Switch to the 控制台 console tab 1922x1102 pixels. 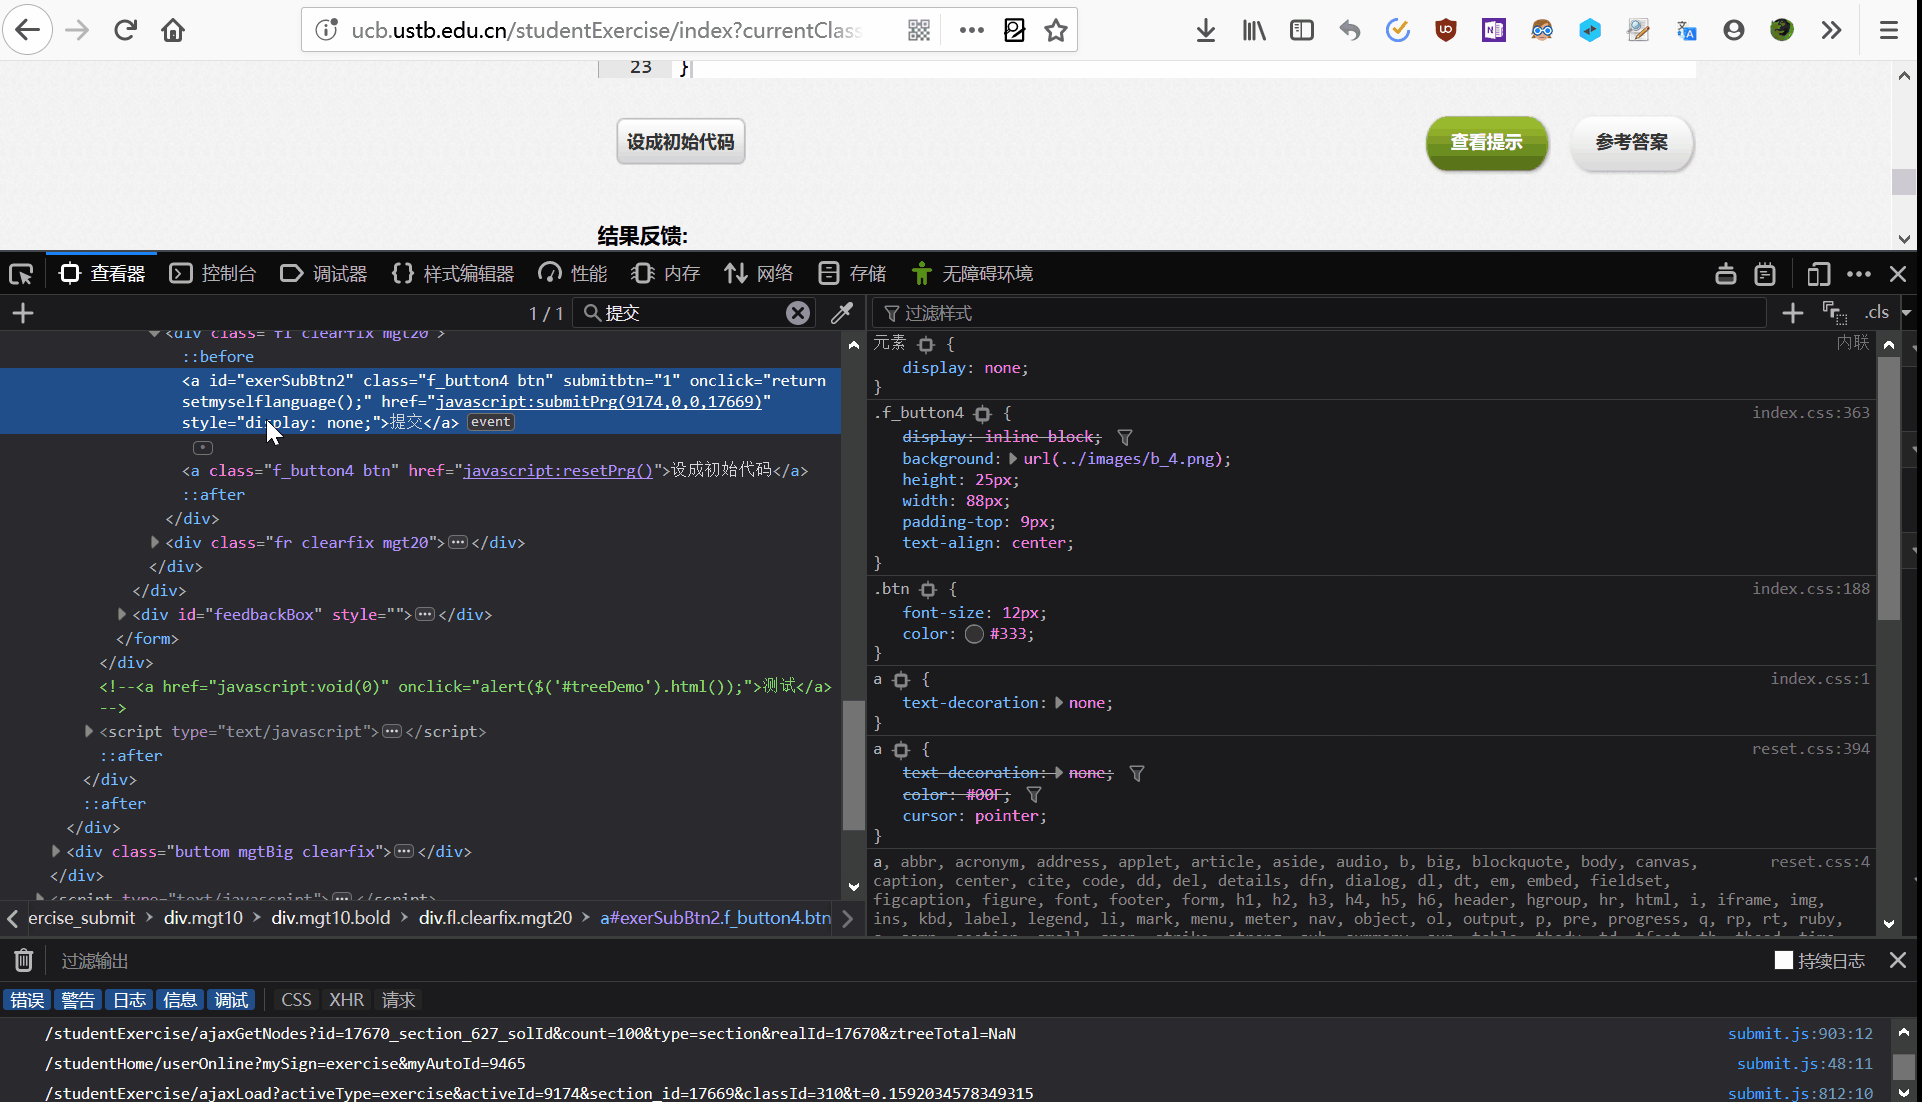coord(213,274)
